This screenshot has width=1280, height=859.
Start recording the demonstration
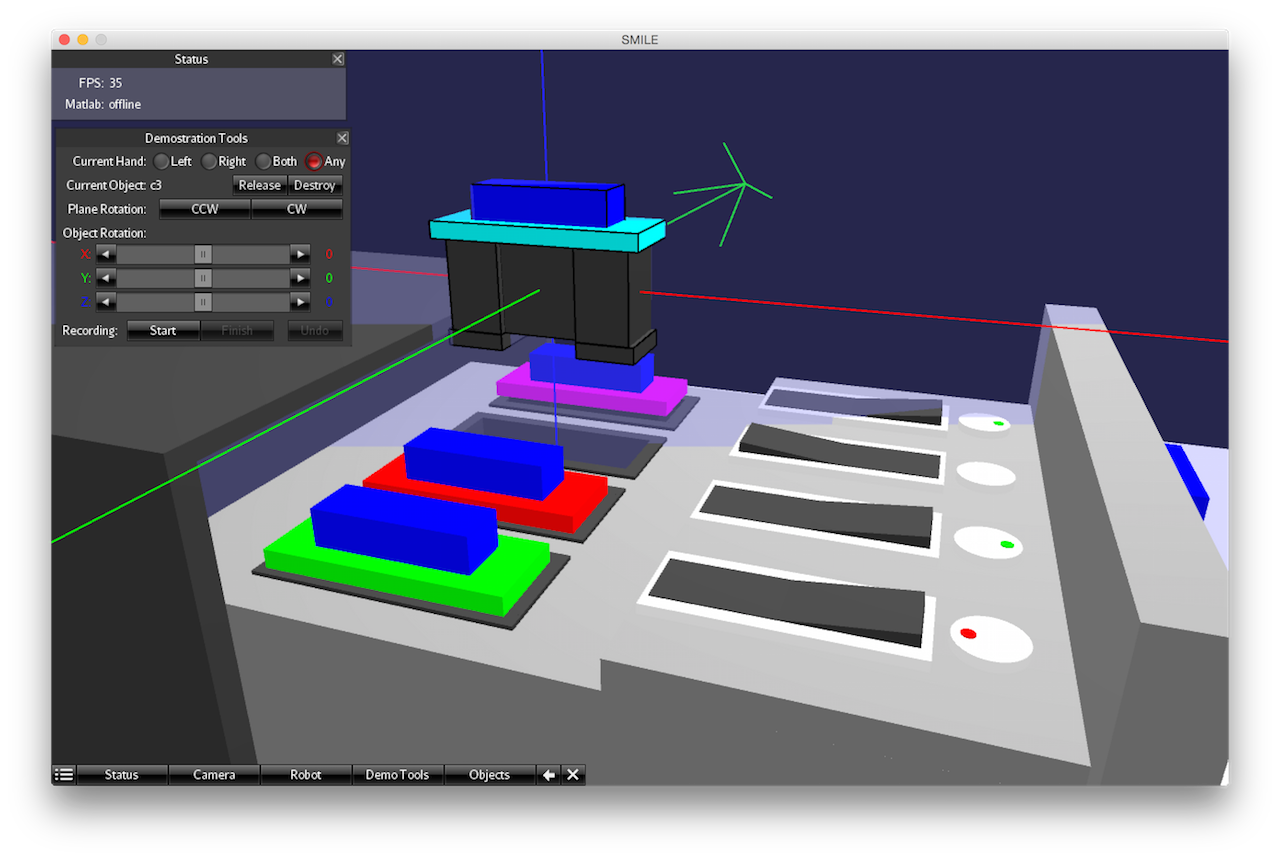[x=163, y=331]
